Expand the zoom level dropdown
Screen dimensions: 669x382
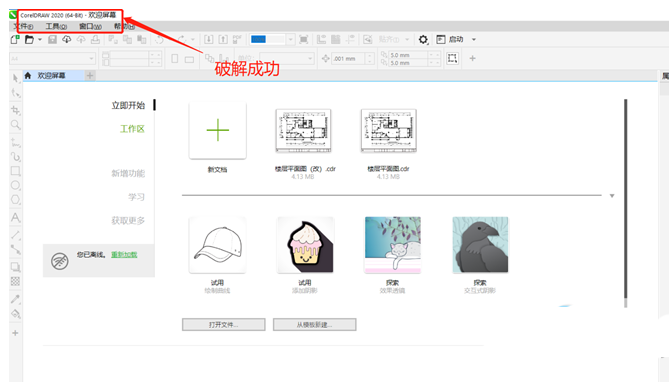point(291,40)
